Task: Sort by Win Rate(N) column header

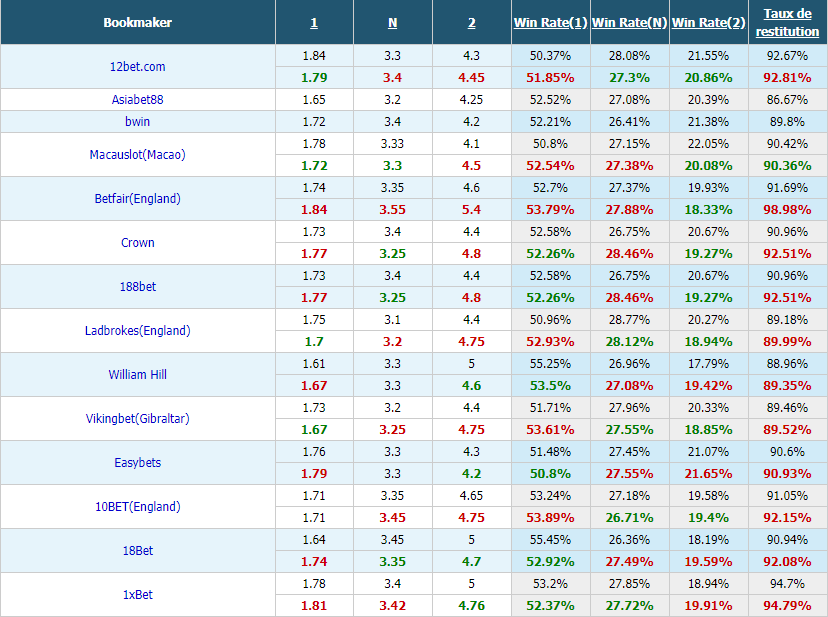Action: [629, 23]
